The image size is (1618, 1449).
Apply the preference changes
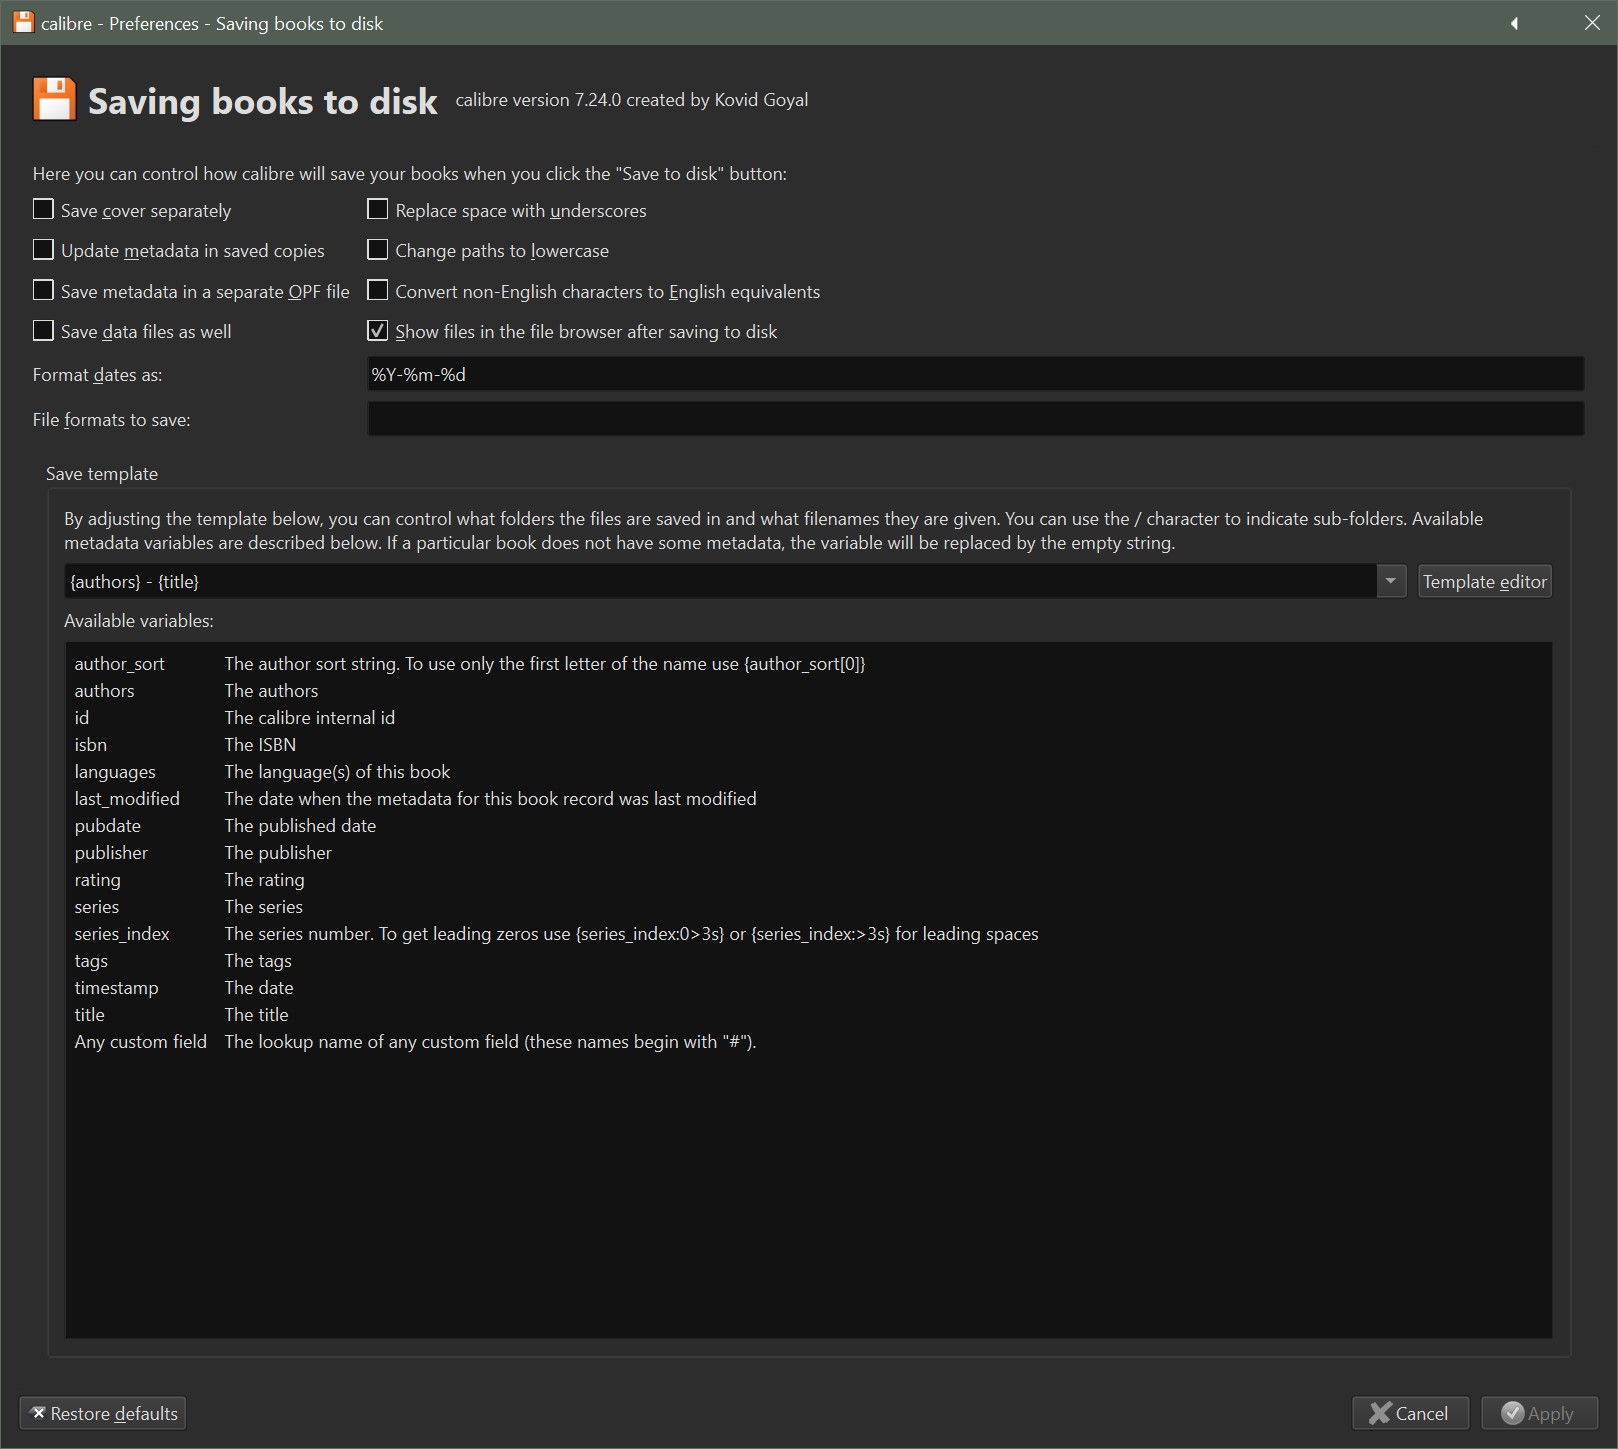(1539, 1413)
